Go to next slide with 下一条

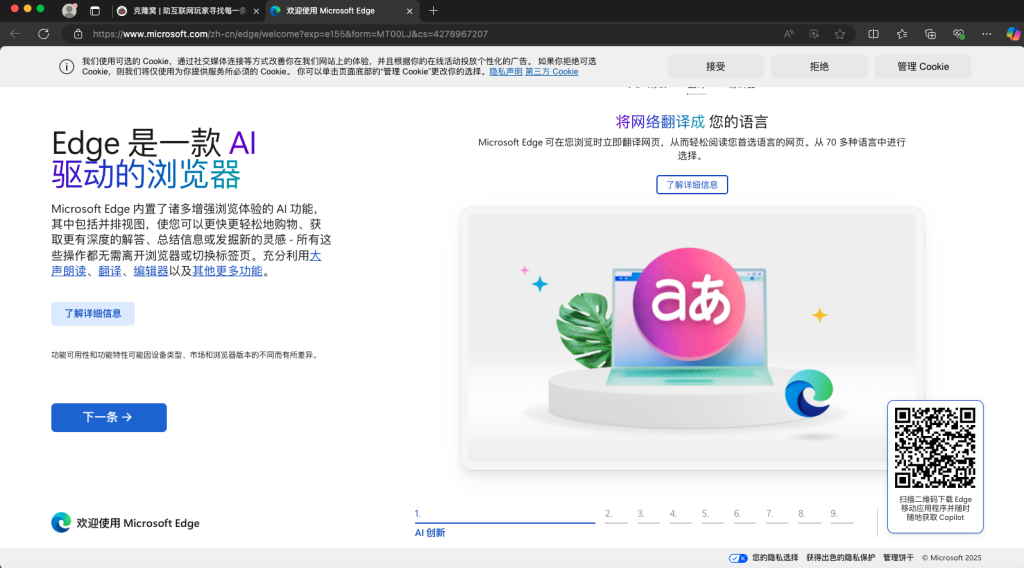pos(109,417)
